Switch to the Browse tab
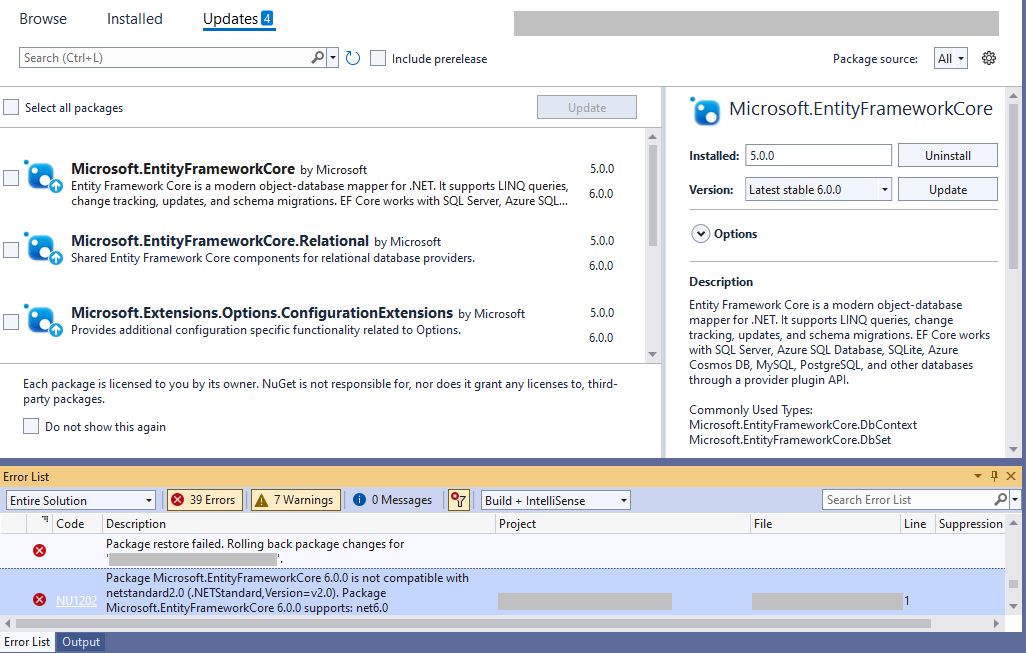1026x653 pixels. click(x=43, y=19)
